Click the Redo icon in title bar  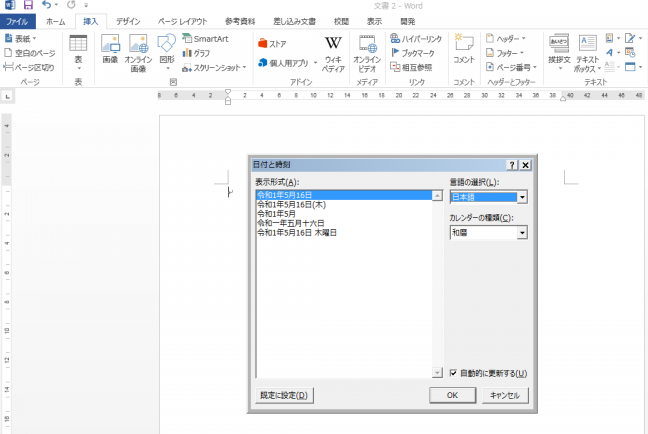coord(71,5)
